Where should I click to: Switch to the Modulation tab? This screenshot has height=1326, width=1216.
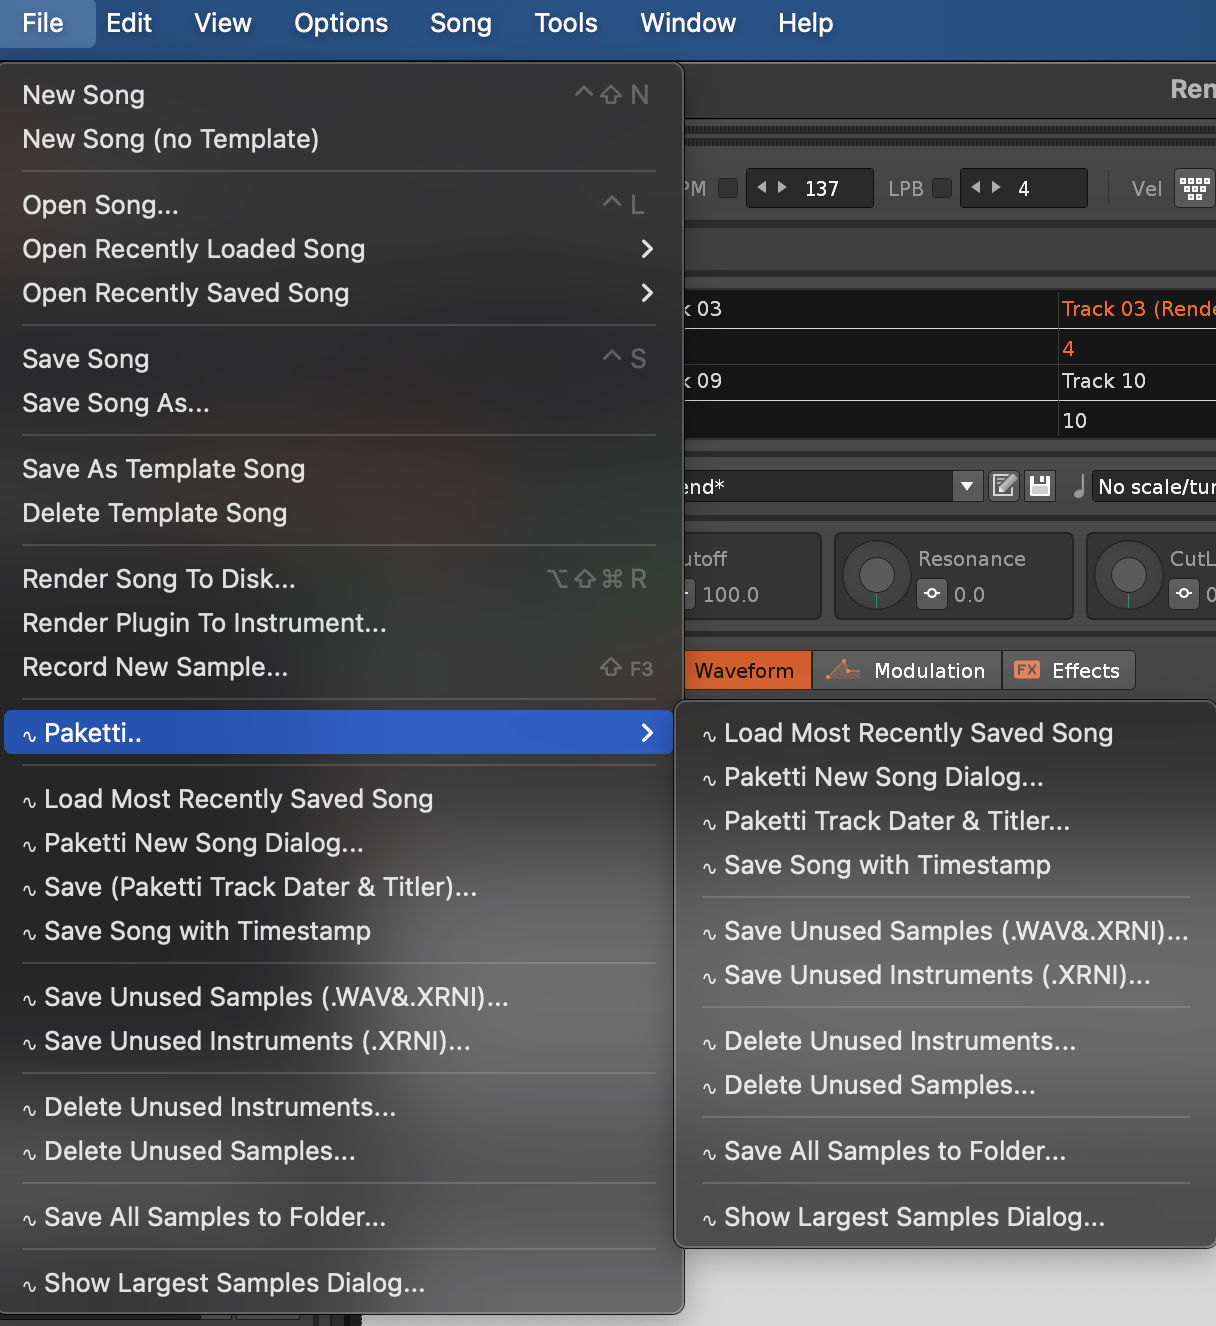pyautogui.click(x=907, y=671)
